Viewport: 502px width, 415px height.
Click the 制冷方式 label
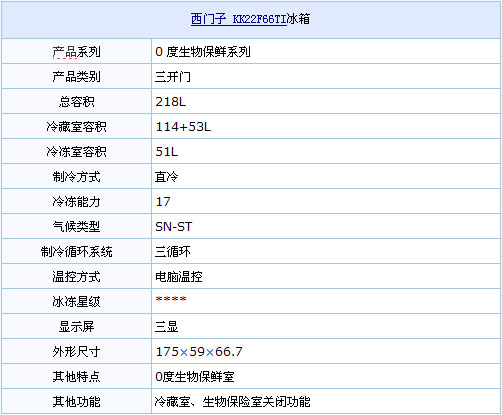click(76, 177)
